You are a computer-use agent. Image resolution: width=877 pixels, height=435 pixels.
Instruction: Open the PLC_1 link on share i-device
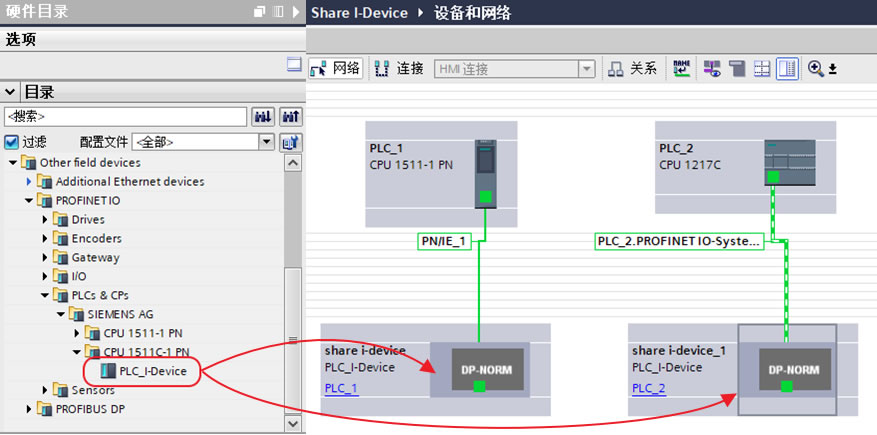341,389
